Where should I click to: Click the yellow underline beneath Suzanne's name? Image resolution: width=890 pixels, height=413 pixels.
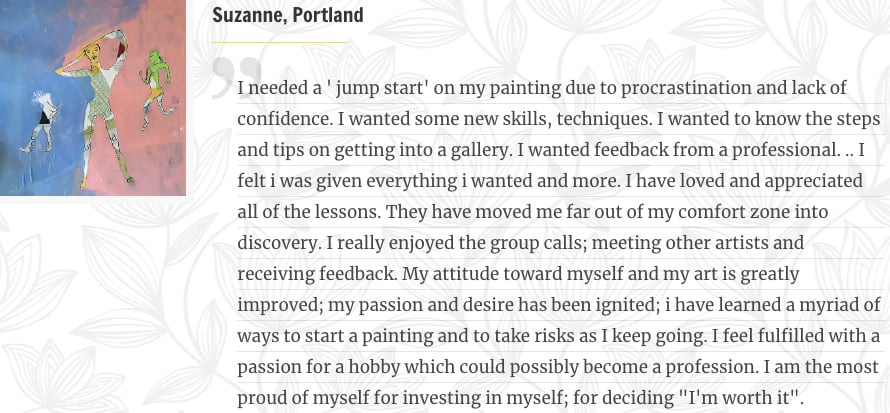pyautogui.click(x=279, y=42)
